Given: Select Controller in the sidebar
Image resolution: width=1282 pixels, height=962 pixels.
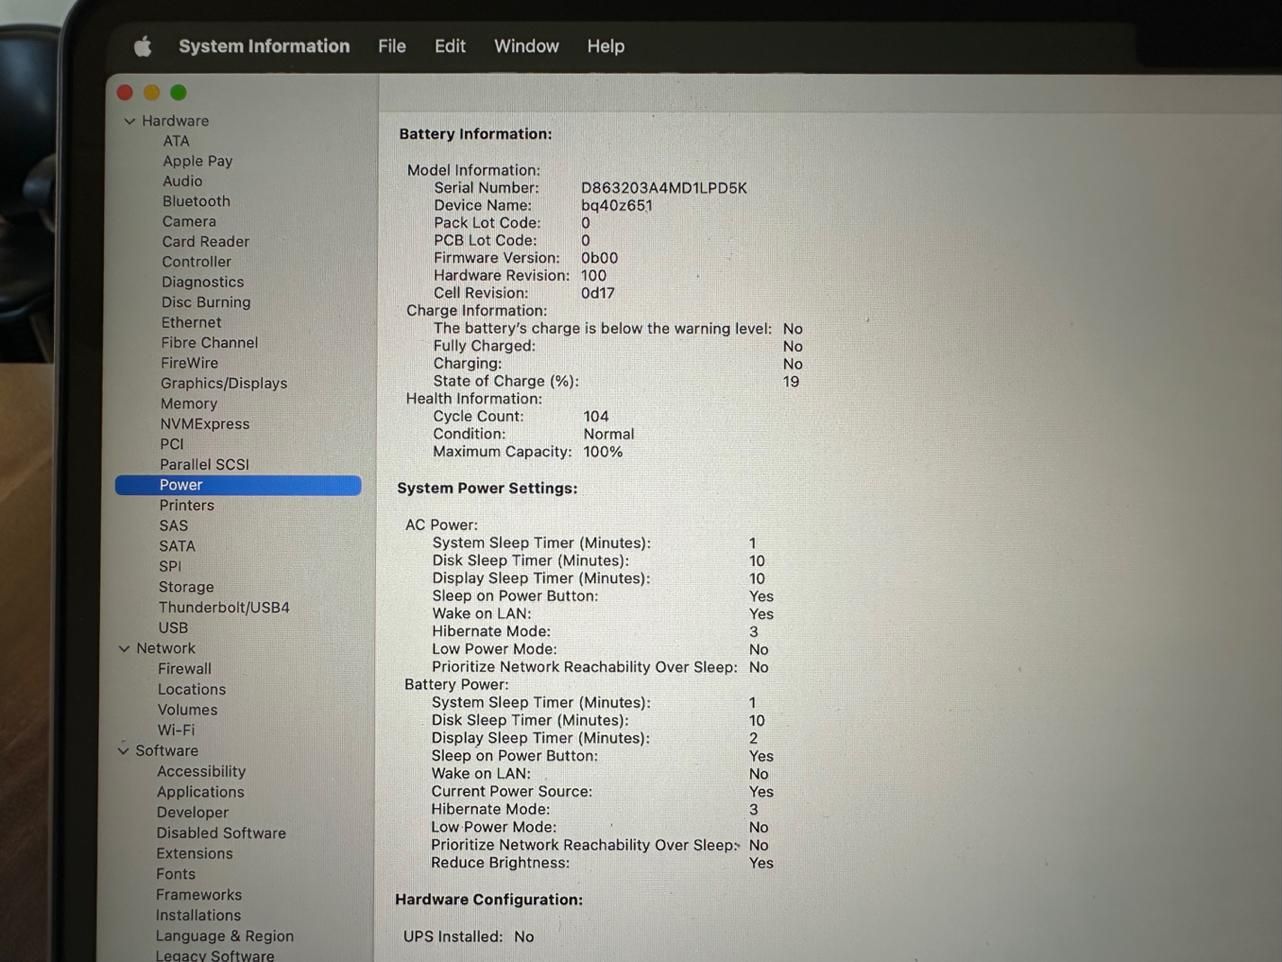Looking at the screenshot, I should (x=196, y=261).
